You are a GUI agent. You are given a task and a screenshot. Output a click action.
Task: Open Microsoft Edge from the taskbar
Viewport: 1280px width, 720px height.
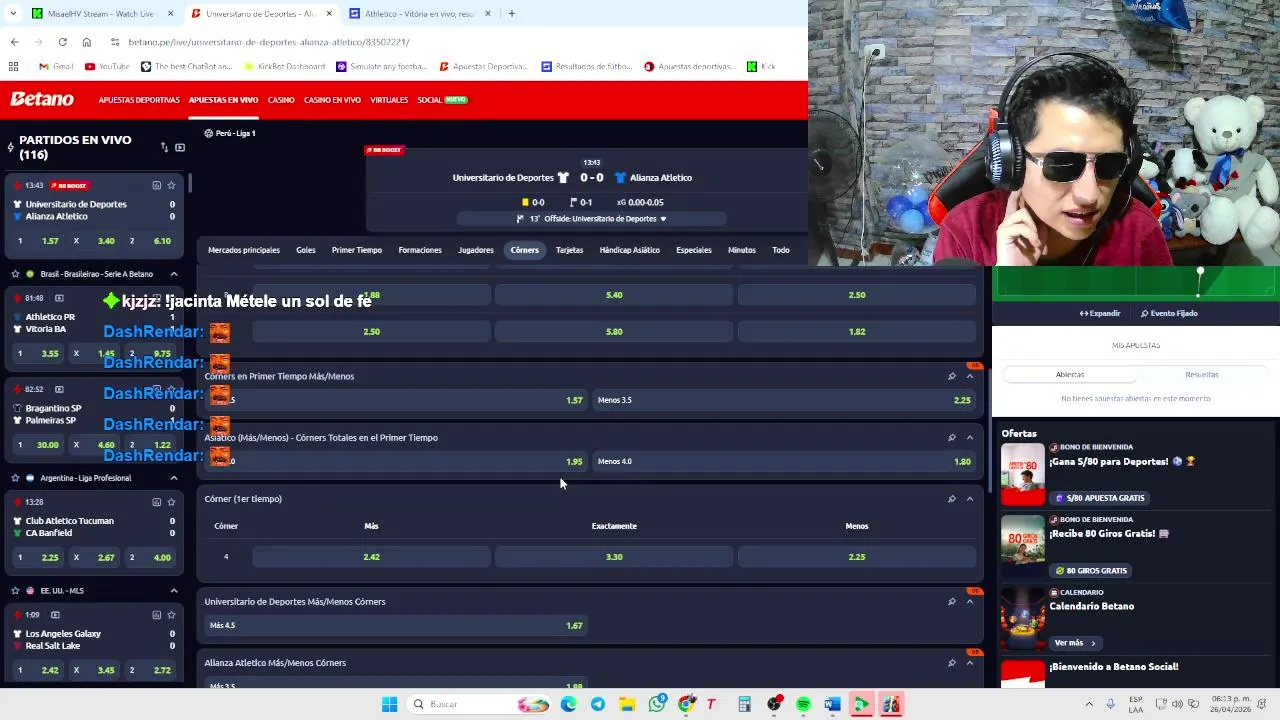pyautogui.click(x=568, y=704)
